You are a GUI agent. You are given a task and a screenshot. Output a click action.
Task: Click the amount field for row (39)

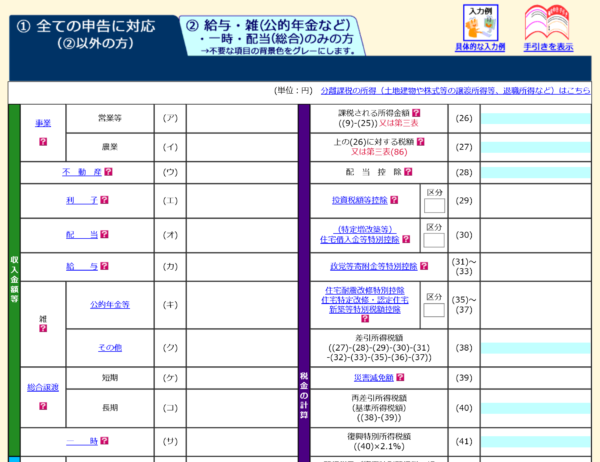click(x=536, y=378)
